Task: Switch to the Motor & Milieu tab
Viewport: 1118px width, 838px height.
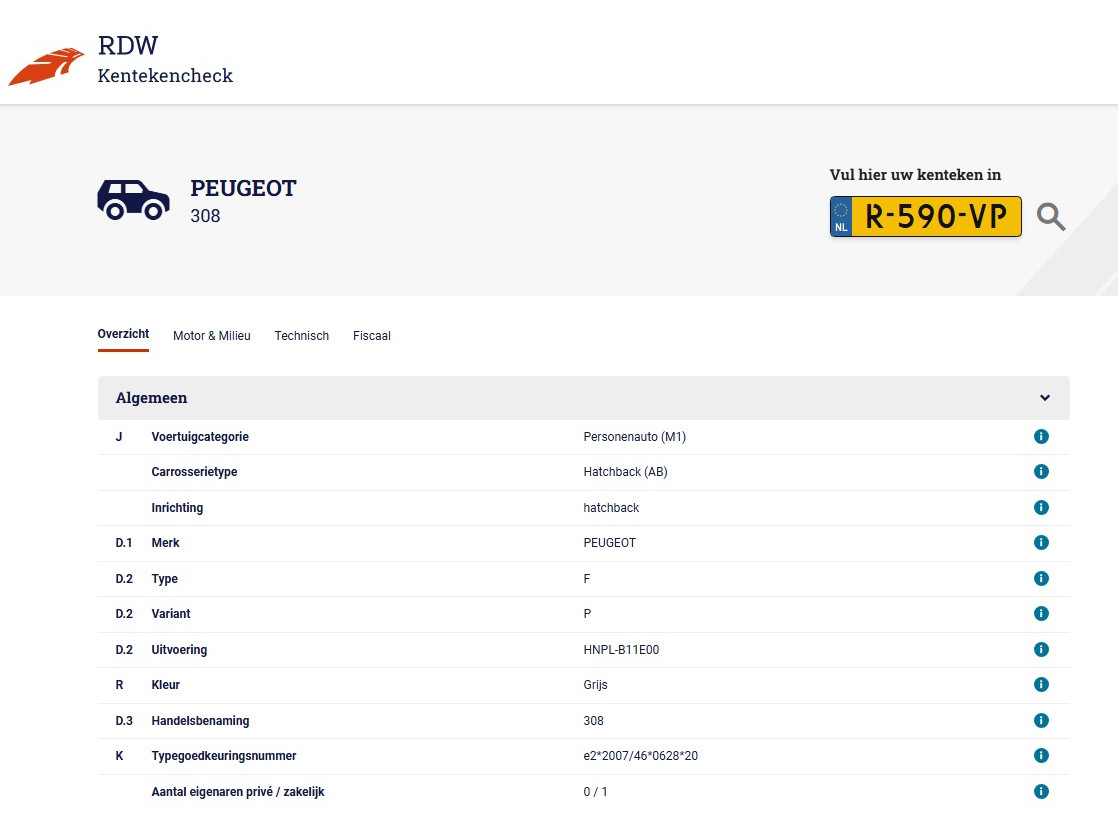Action: [212, 336]
